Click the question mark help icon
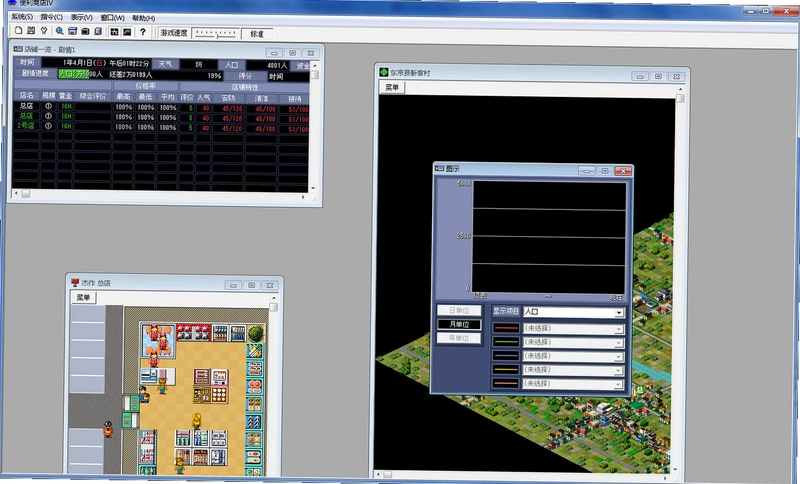The height and width of the screenshot is (484, 800). coord(143,32)
